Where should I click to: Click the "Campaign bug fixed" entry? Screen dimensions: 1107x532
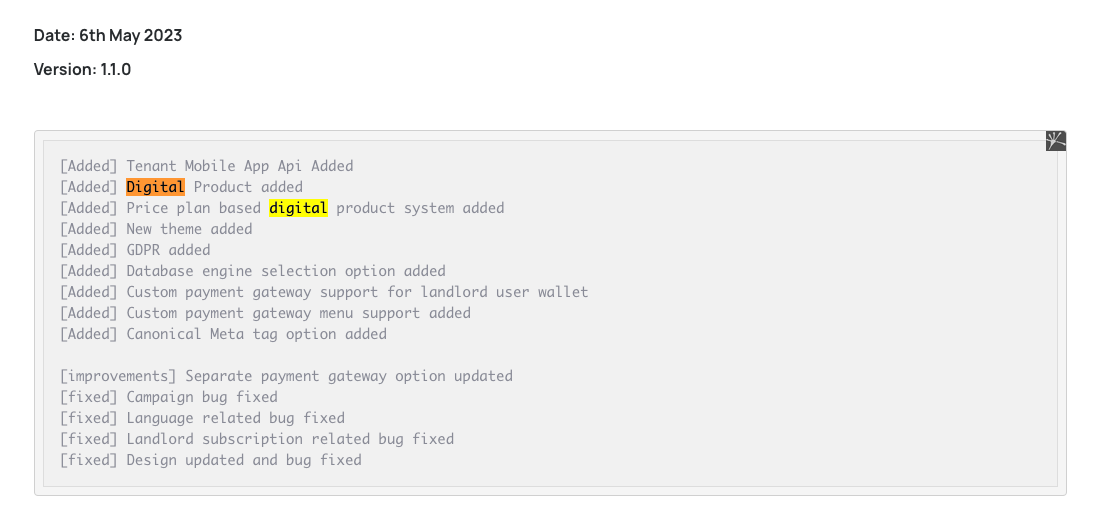[x=202, y=397]
